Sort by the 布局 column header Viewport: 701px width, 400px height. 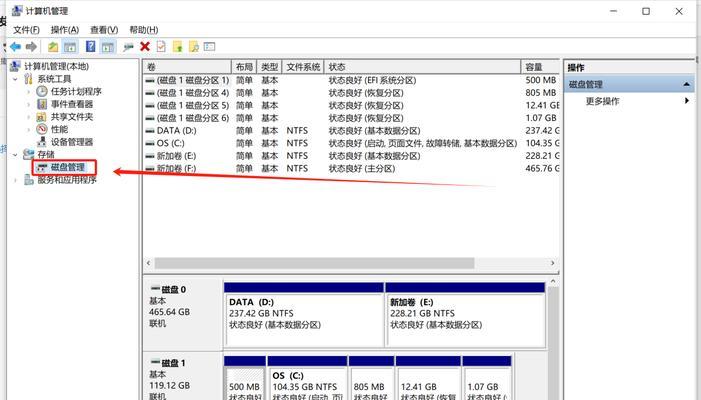pos(244,67)
